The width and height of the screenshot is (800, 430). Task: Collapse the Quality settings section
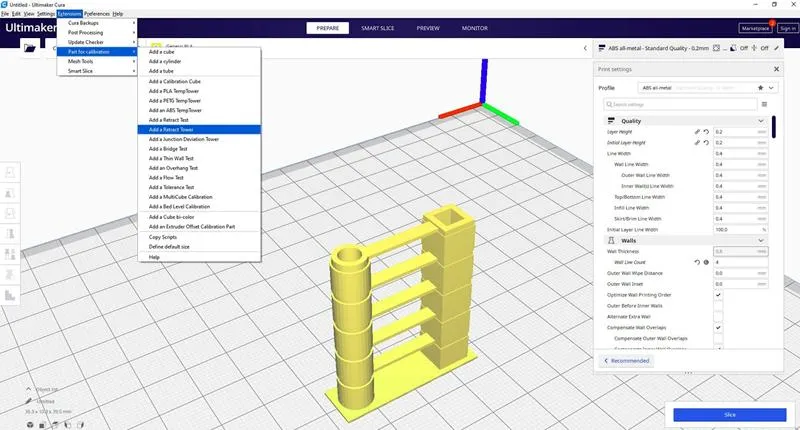(x=761, y=121)
